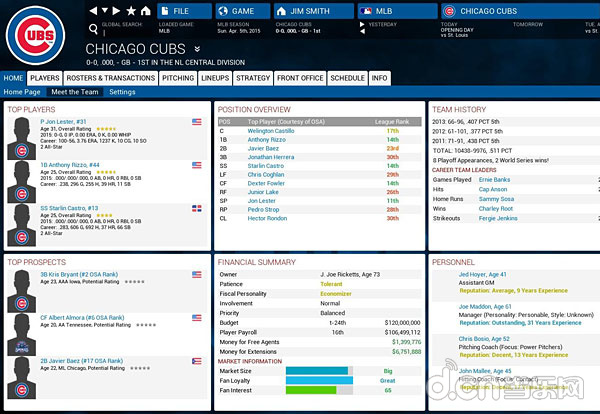Switch to the ROSTERS & TRANSACTIONS tab

tap(111, 78)
